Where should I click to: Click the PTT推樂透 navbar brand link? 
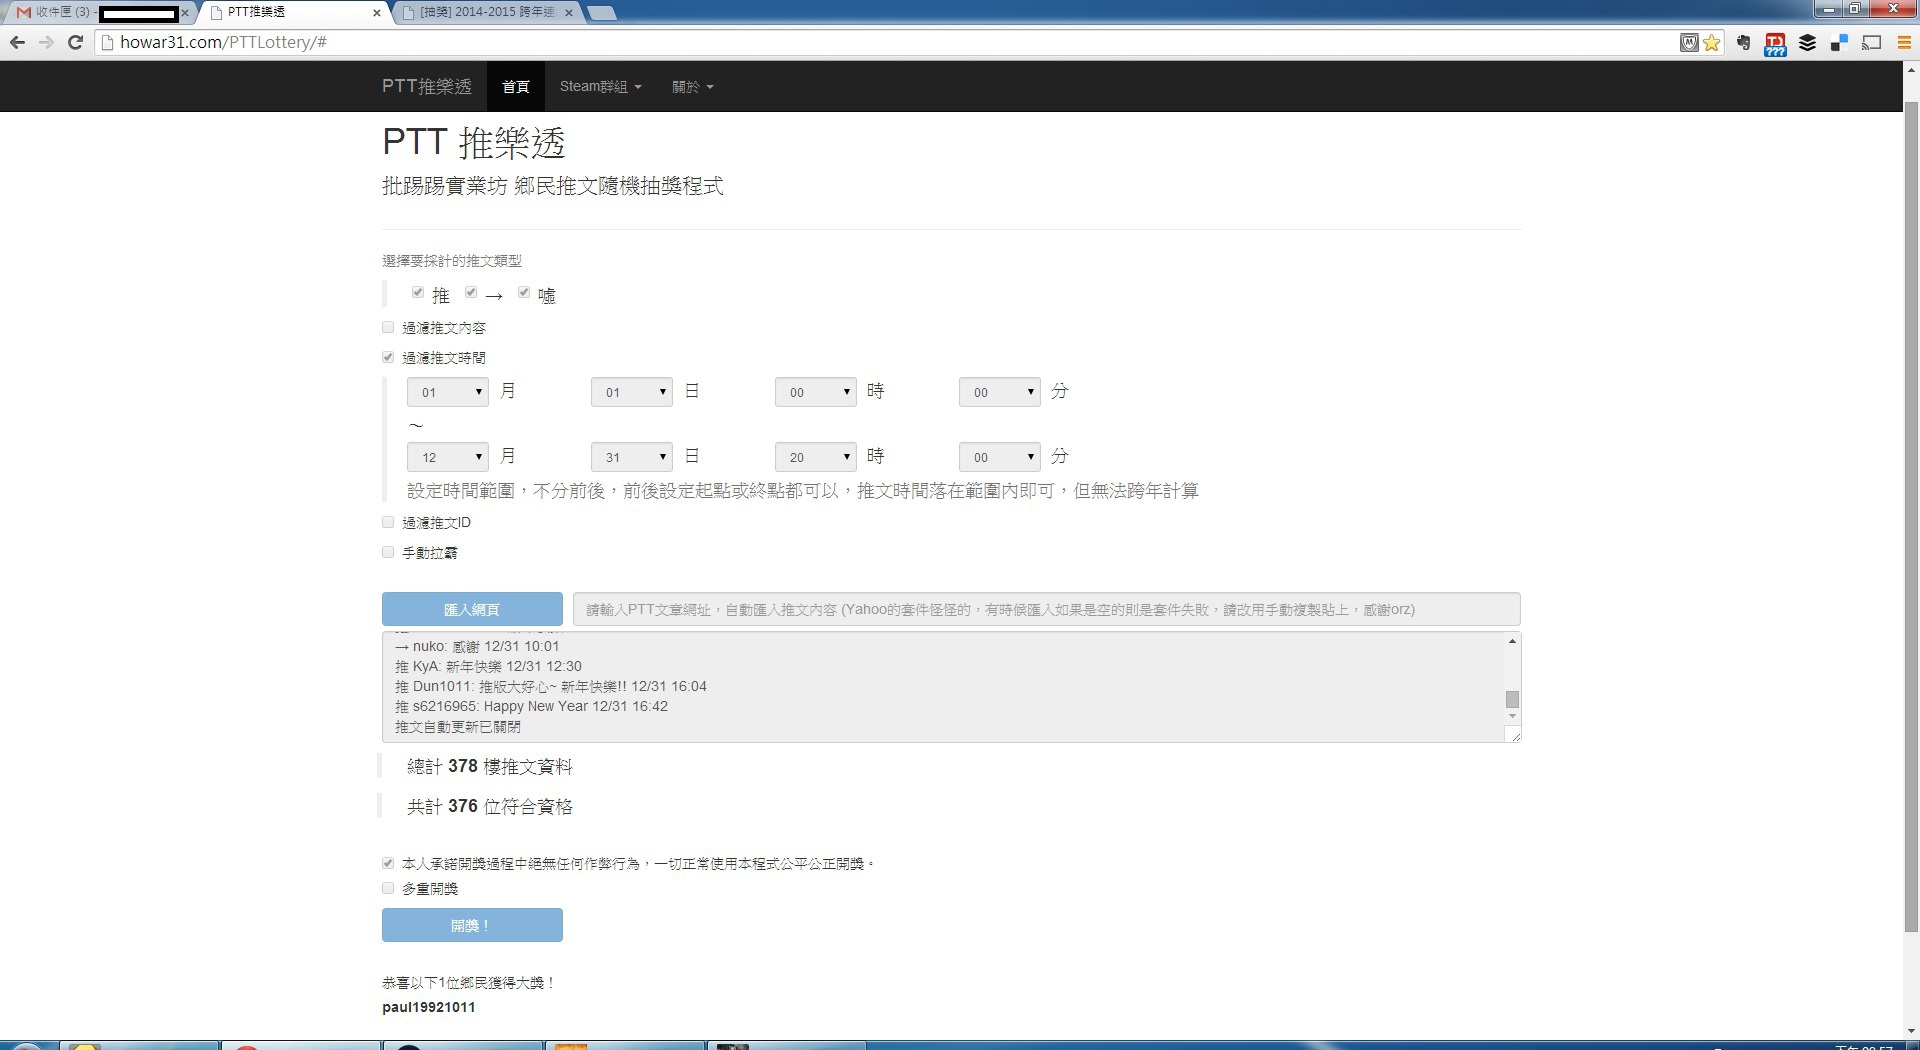[x=426, y=87]
